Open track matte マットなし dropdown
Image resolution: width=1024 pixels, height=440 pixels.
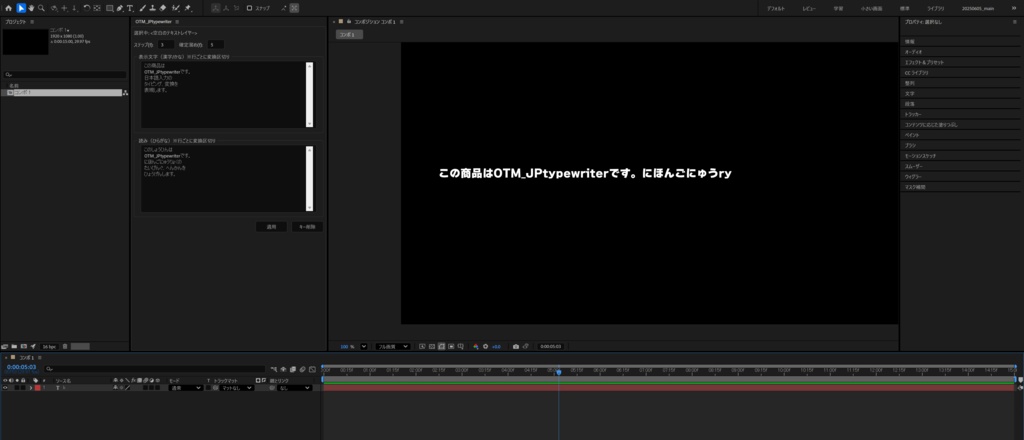tap(236, 388)
